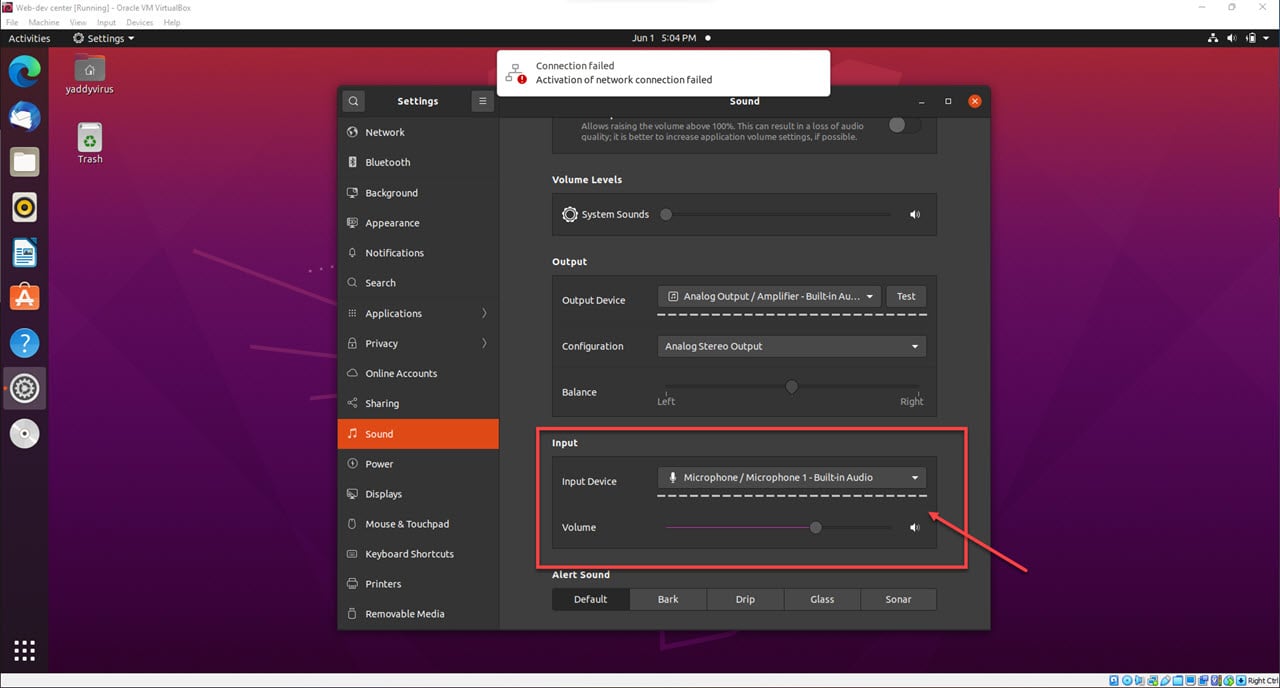Open the hamburger menu in Settings header
Screen dimensions: 1280x688
pos(482,101)
